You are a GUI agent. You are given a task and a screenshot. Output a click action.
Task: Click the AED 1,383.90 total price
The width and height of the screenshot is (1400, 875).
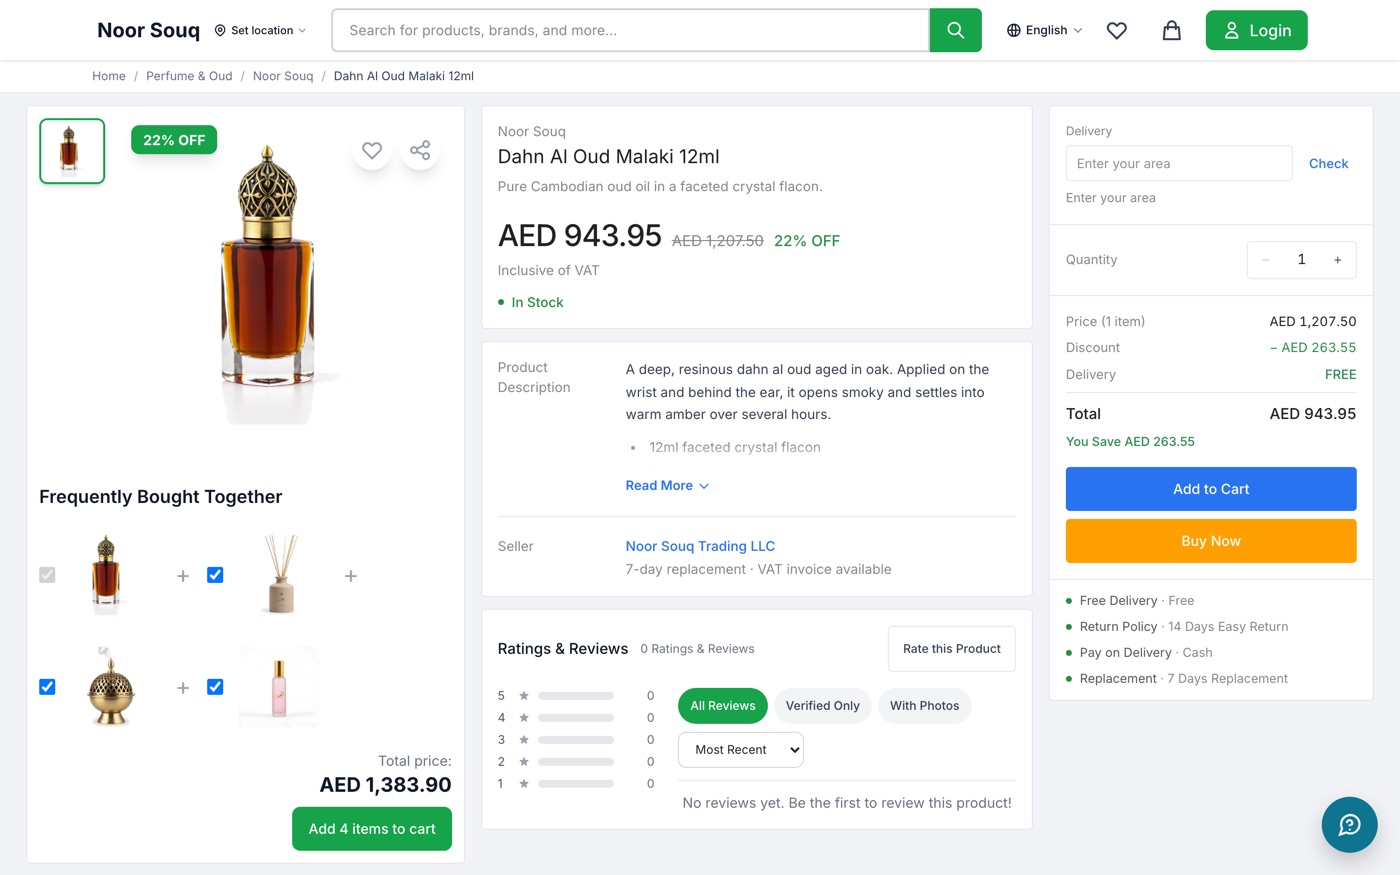click(x=385, y=785)
